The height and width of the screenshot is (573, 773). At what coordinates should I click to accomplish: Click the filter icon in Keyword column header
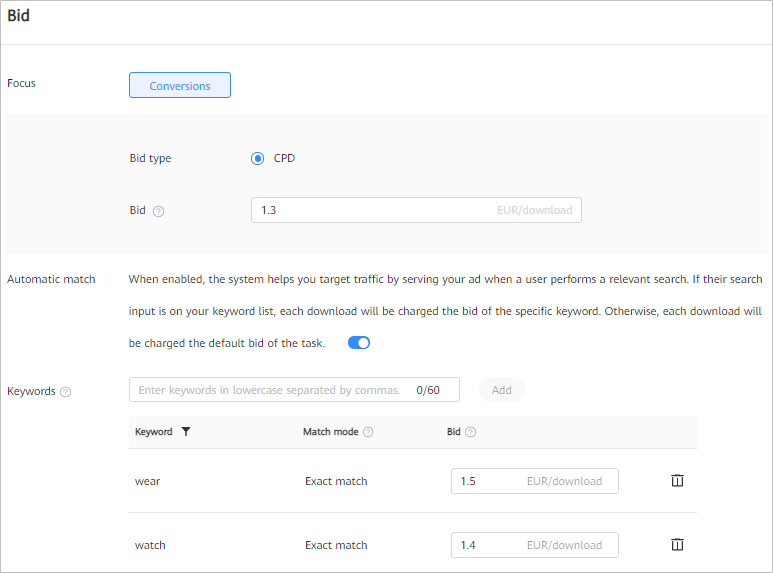185,432
